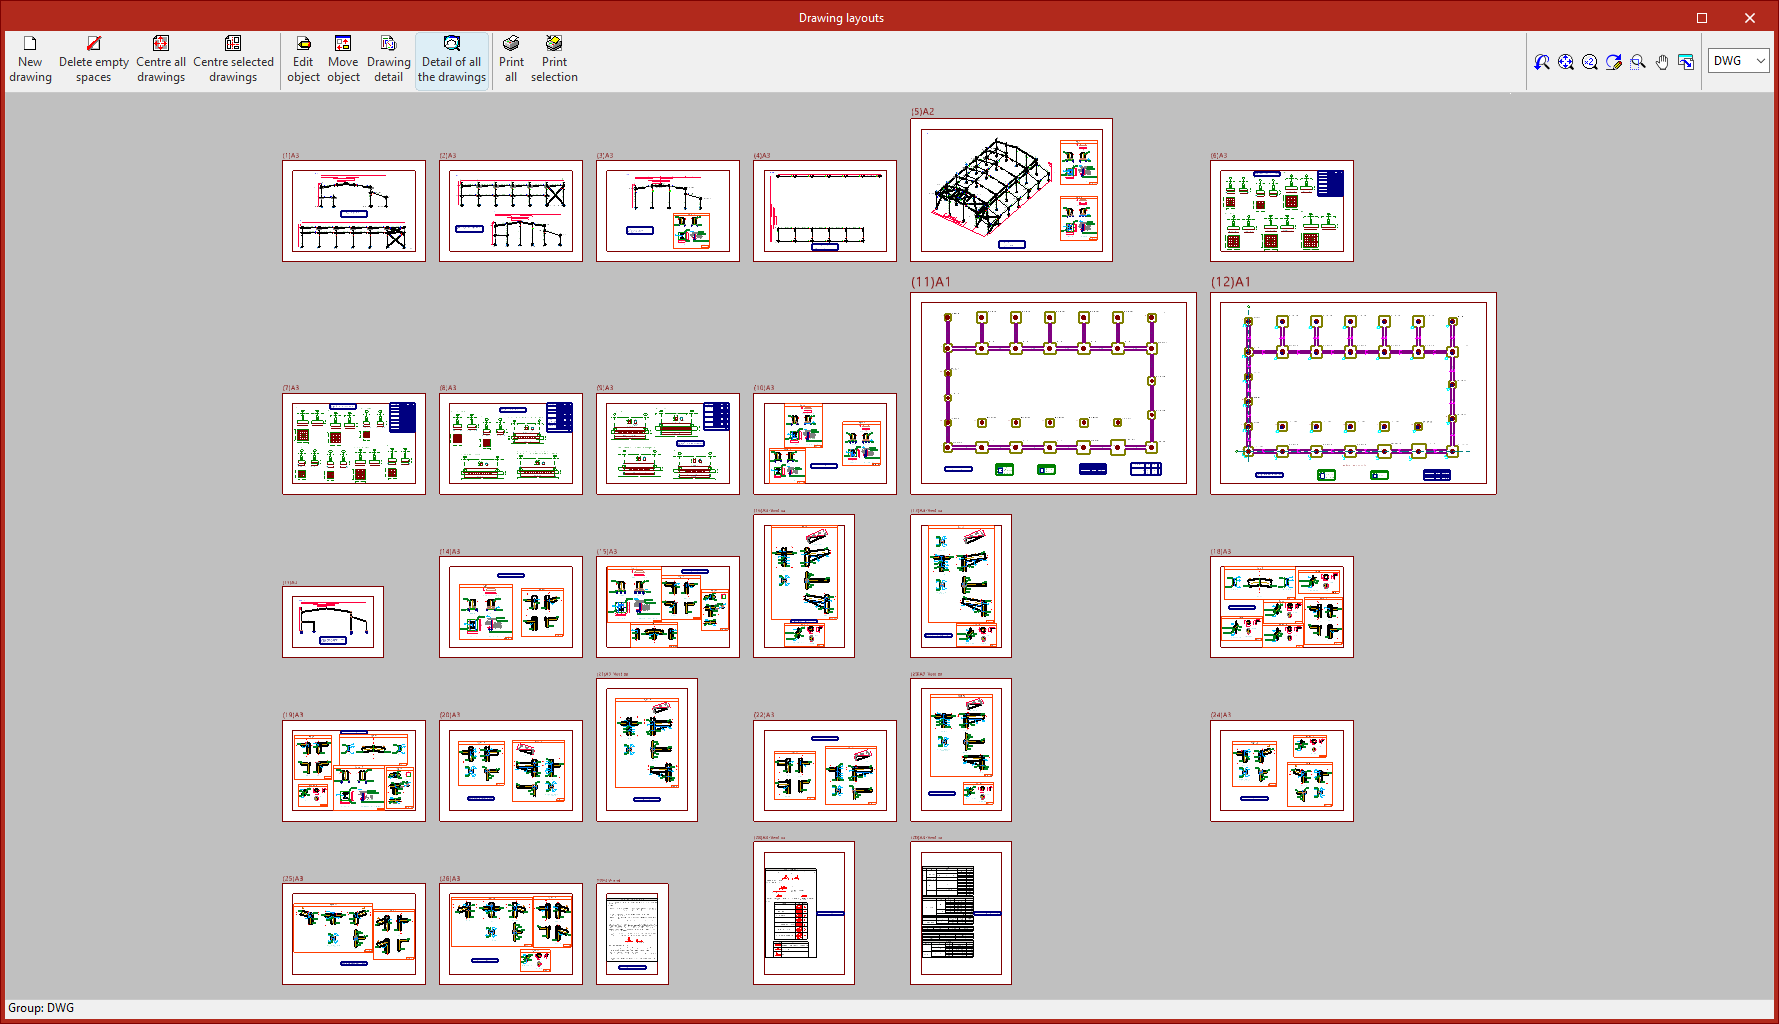This screenshot has width=1779, height=1024.
Task: Select drawing sheet (1)A3 thumbnail
Action: 354,211
